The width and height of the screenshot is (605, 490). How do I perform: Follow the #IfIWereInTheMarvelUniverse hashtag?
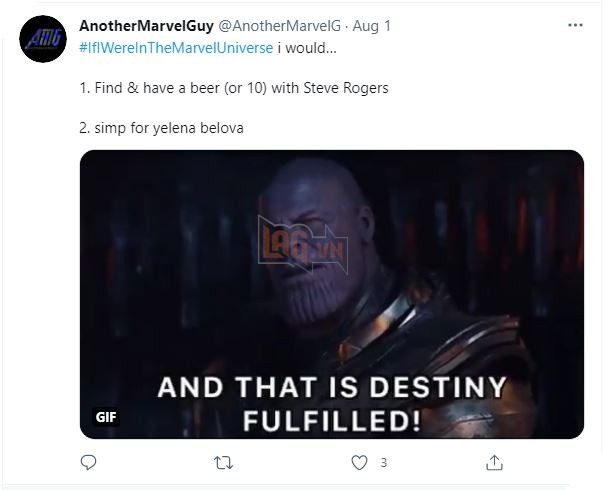click(x=175, y=49)
